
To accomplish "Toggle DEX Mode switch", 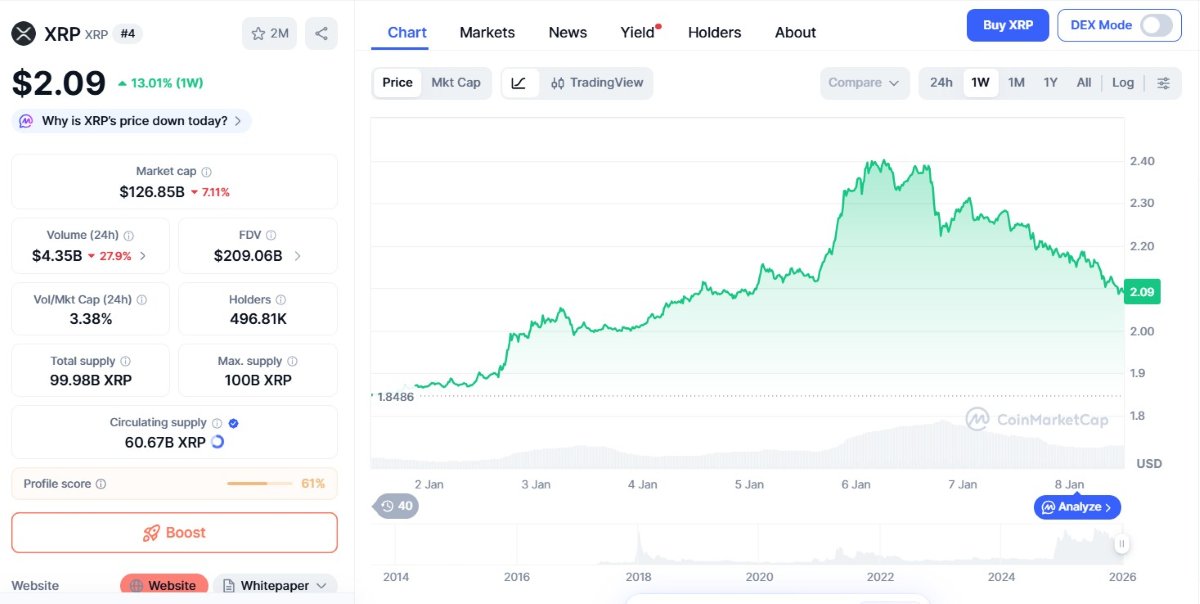I will click(x=1156, y=25).
